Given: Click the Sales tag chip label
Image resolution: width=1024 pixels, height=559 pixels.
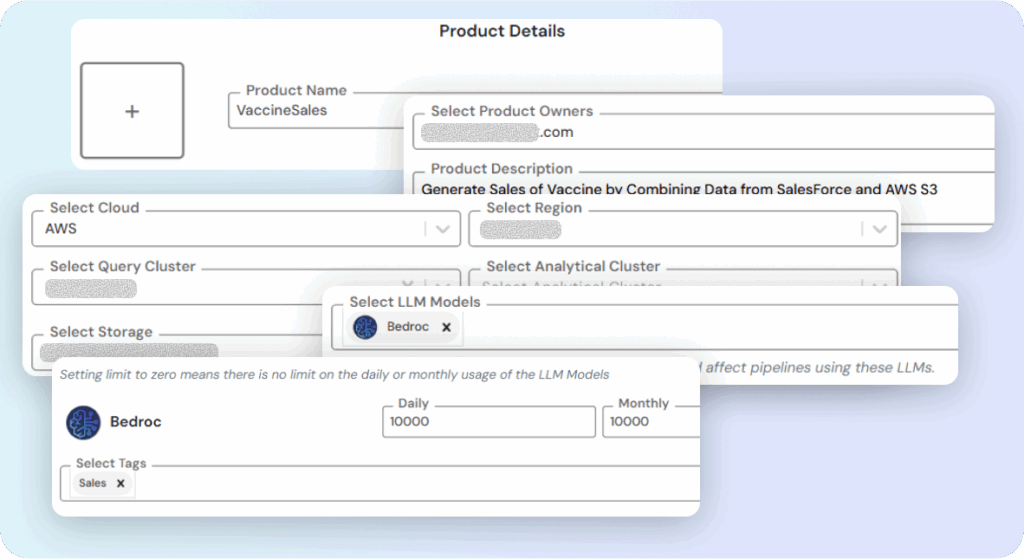Looking at the screenshot, I should [x=92, y=483].
